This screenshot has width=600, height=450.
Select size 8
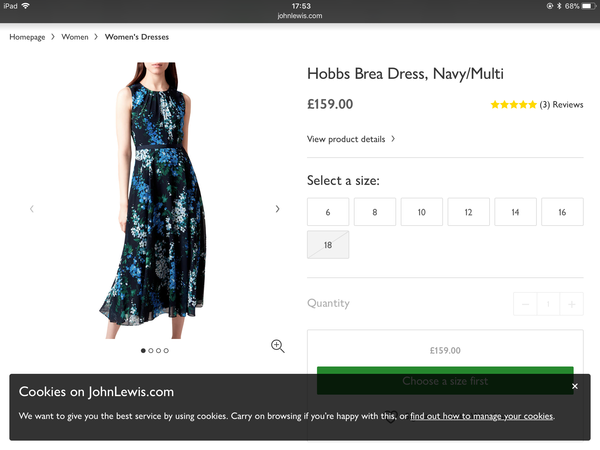(375, 212)
